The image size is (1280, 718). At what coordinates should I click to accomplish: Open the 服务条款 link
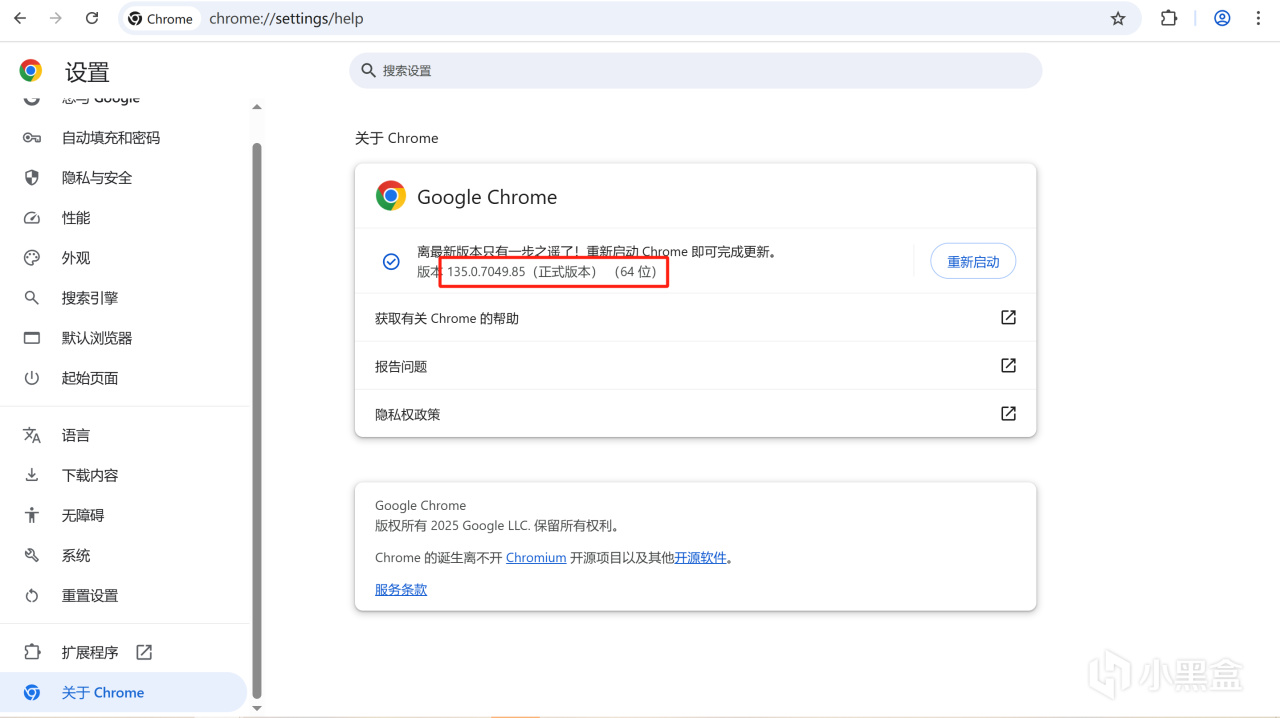pyautogui.click(x=401, y=589)
